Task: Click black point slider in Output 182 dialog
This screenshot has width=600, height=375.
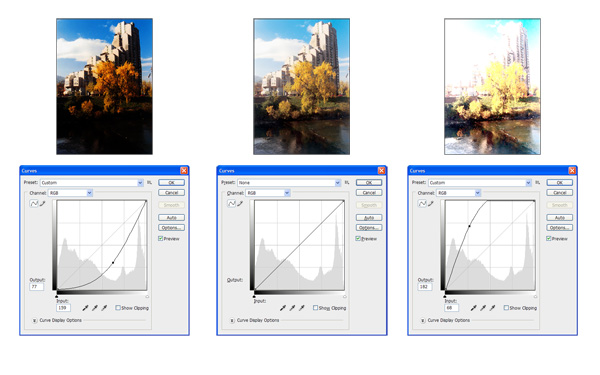Action: coord(445,296)
